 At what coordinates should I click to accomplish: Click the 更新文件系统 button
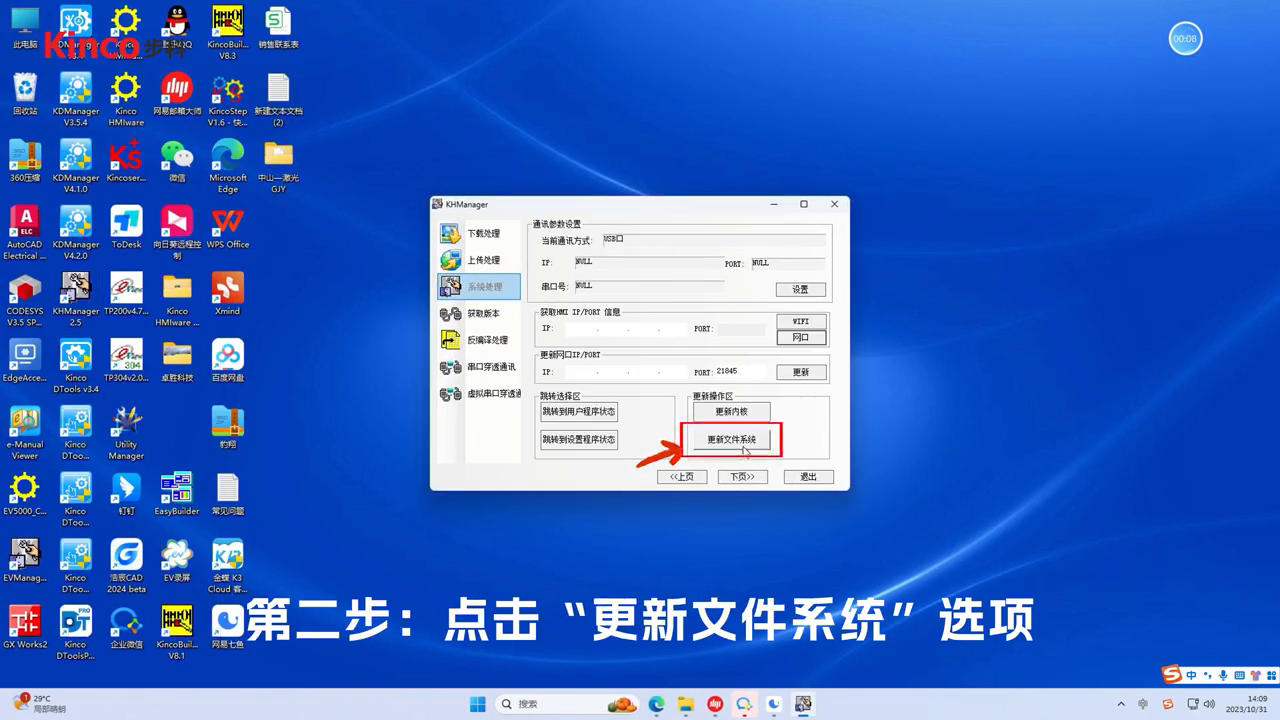(x=731, y=439)
